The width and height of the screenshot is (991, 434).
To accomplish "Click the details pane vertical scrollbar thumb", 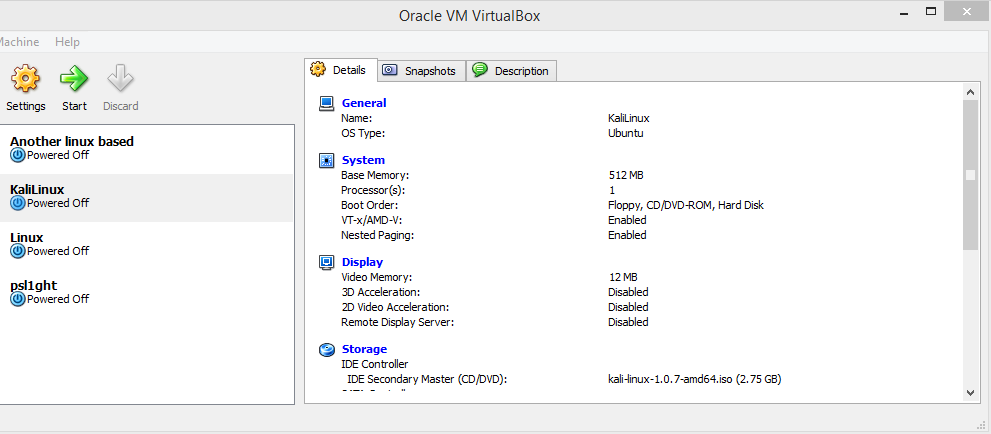I will point(971,175).
